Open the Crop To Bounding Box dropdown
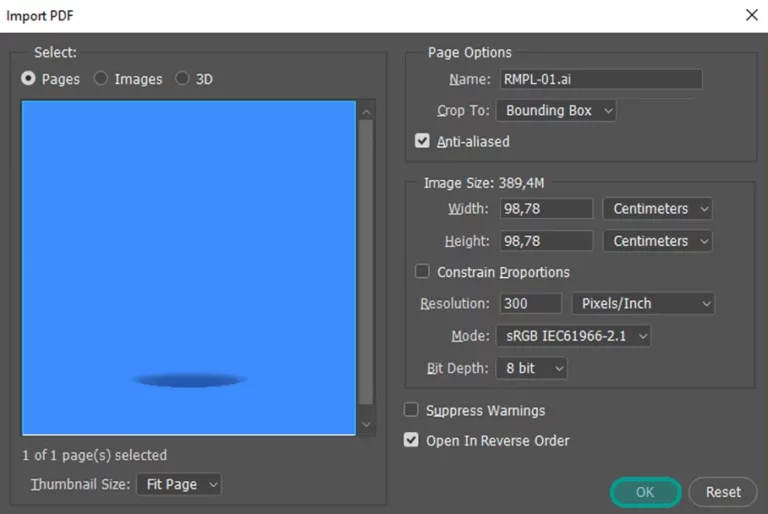 pos(556,111)
